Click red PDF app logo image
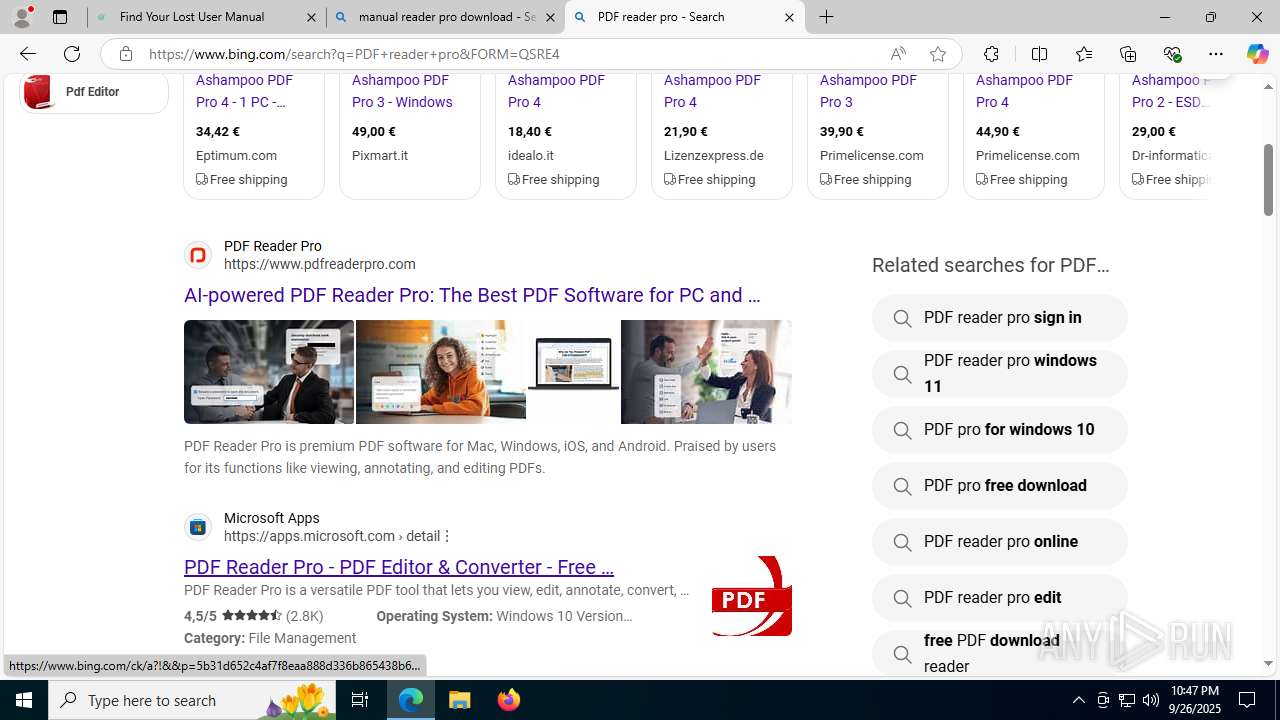1280x720 pixels. [x=752, y=596]
